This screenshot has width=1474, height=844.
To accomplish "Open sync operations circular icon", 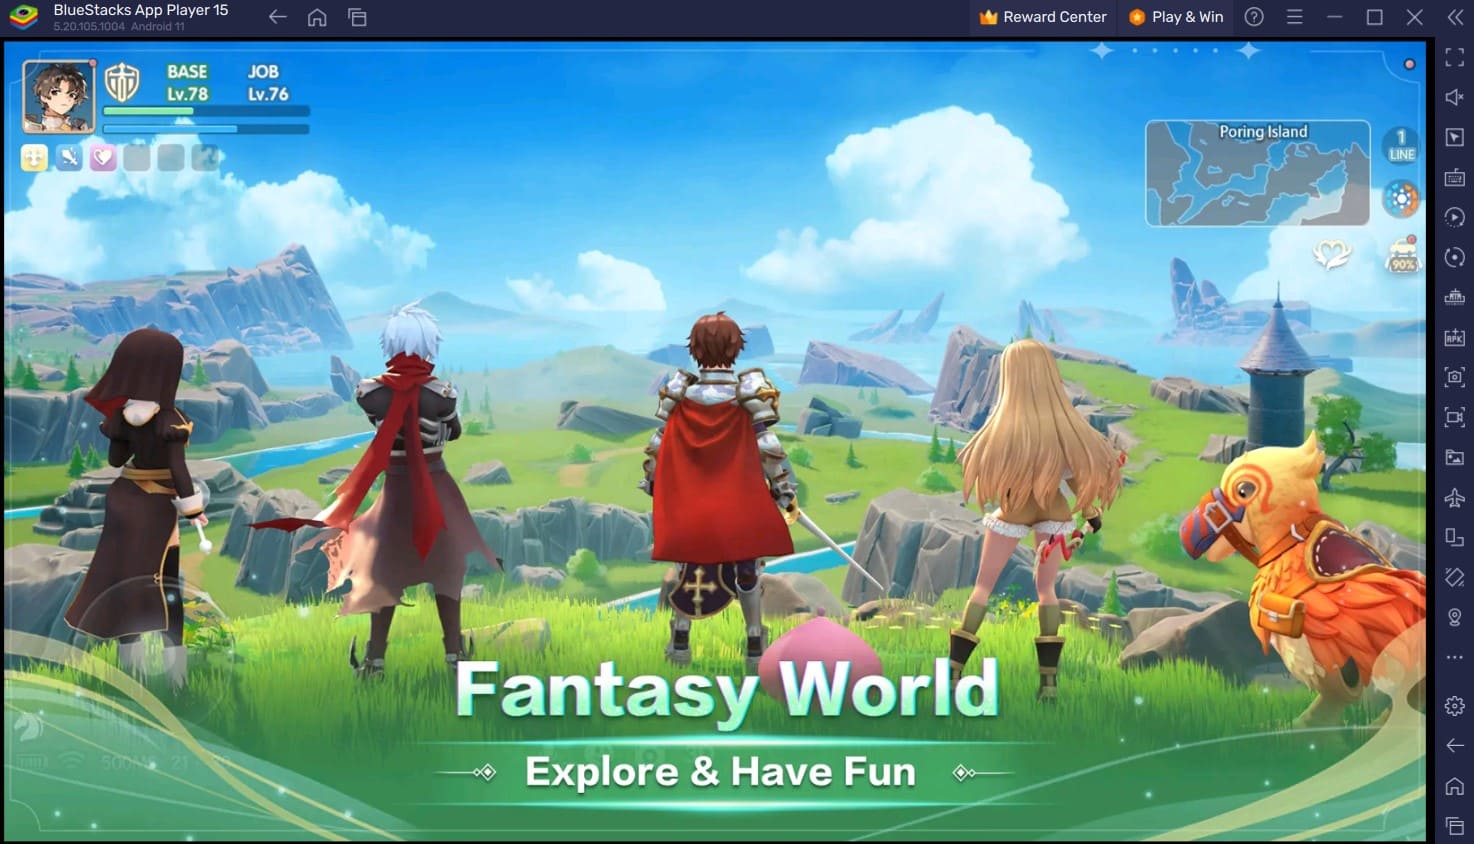I will [x=1455, y=257].
